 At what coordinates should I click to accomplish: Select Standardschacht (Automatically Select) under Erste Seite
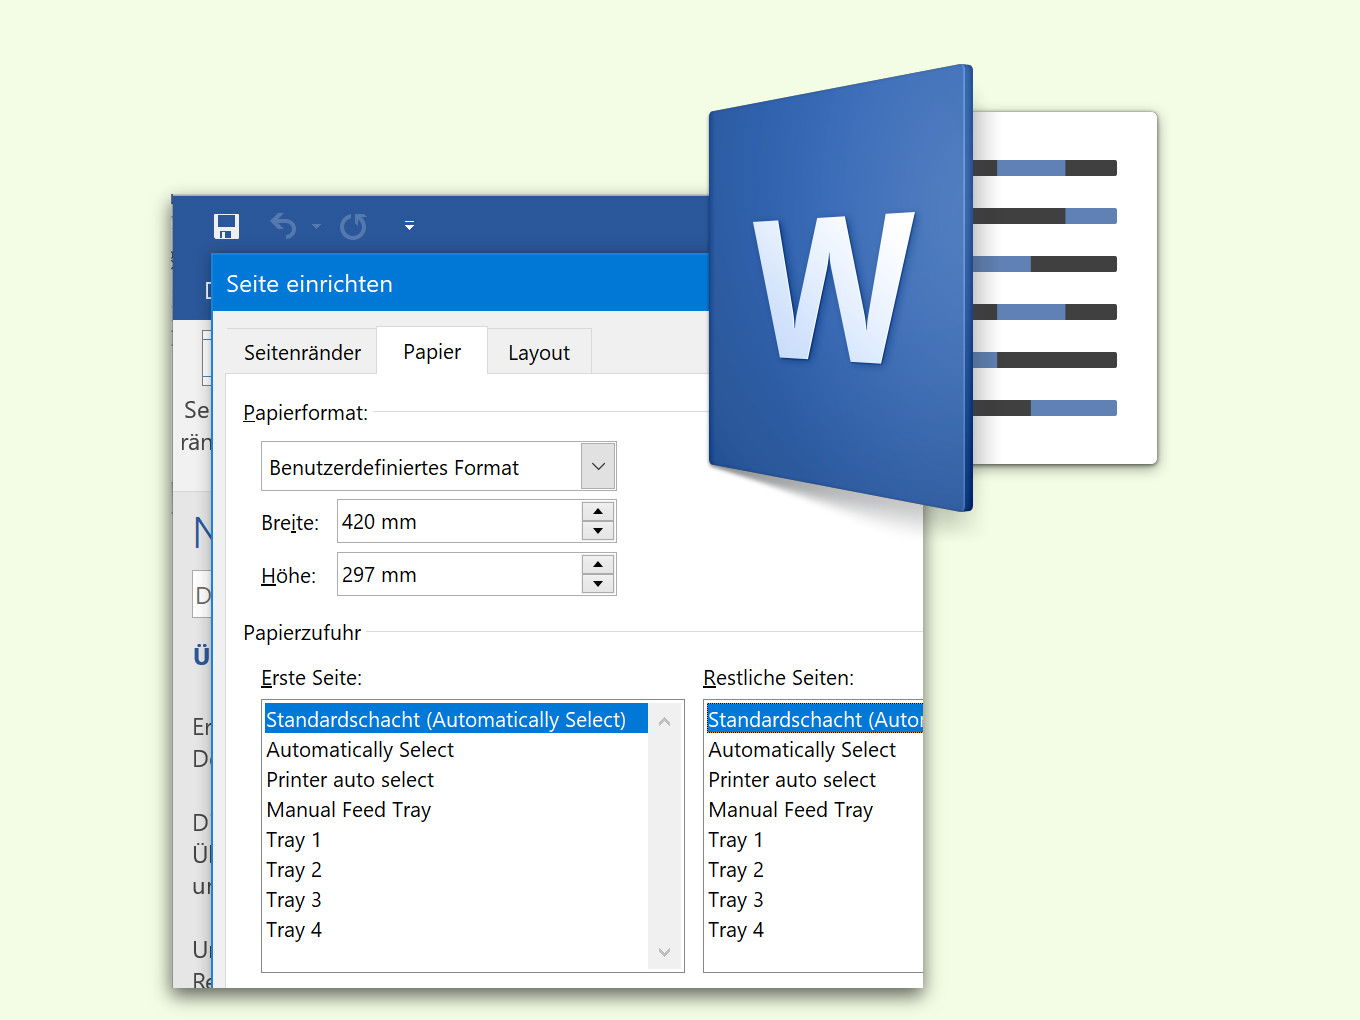coord(456,719)
